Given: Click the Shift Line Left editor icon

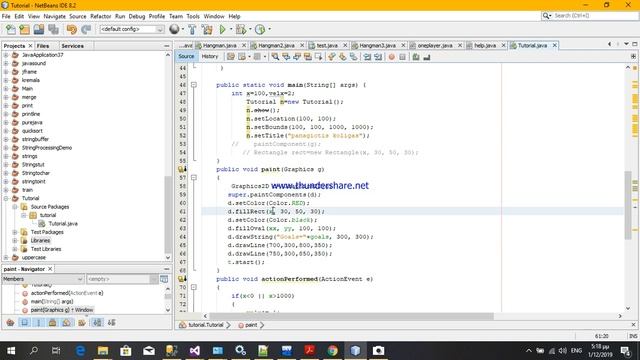Looking at the screenshot, I should 367,57.
